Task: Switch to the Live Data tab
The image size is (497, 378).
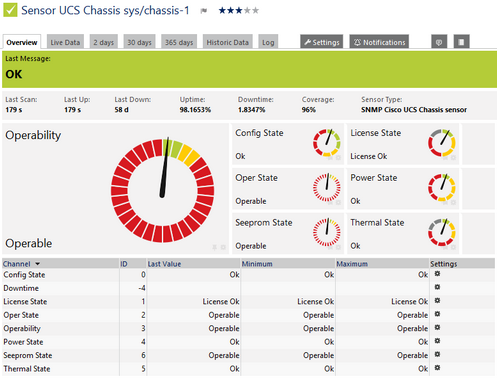Action: [x=65, y=42]
